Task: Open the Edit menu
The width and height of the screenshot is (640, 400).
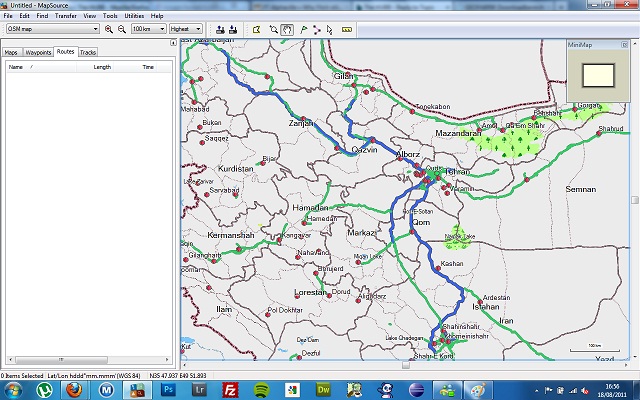Action: point(24,16)
